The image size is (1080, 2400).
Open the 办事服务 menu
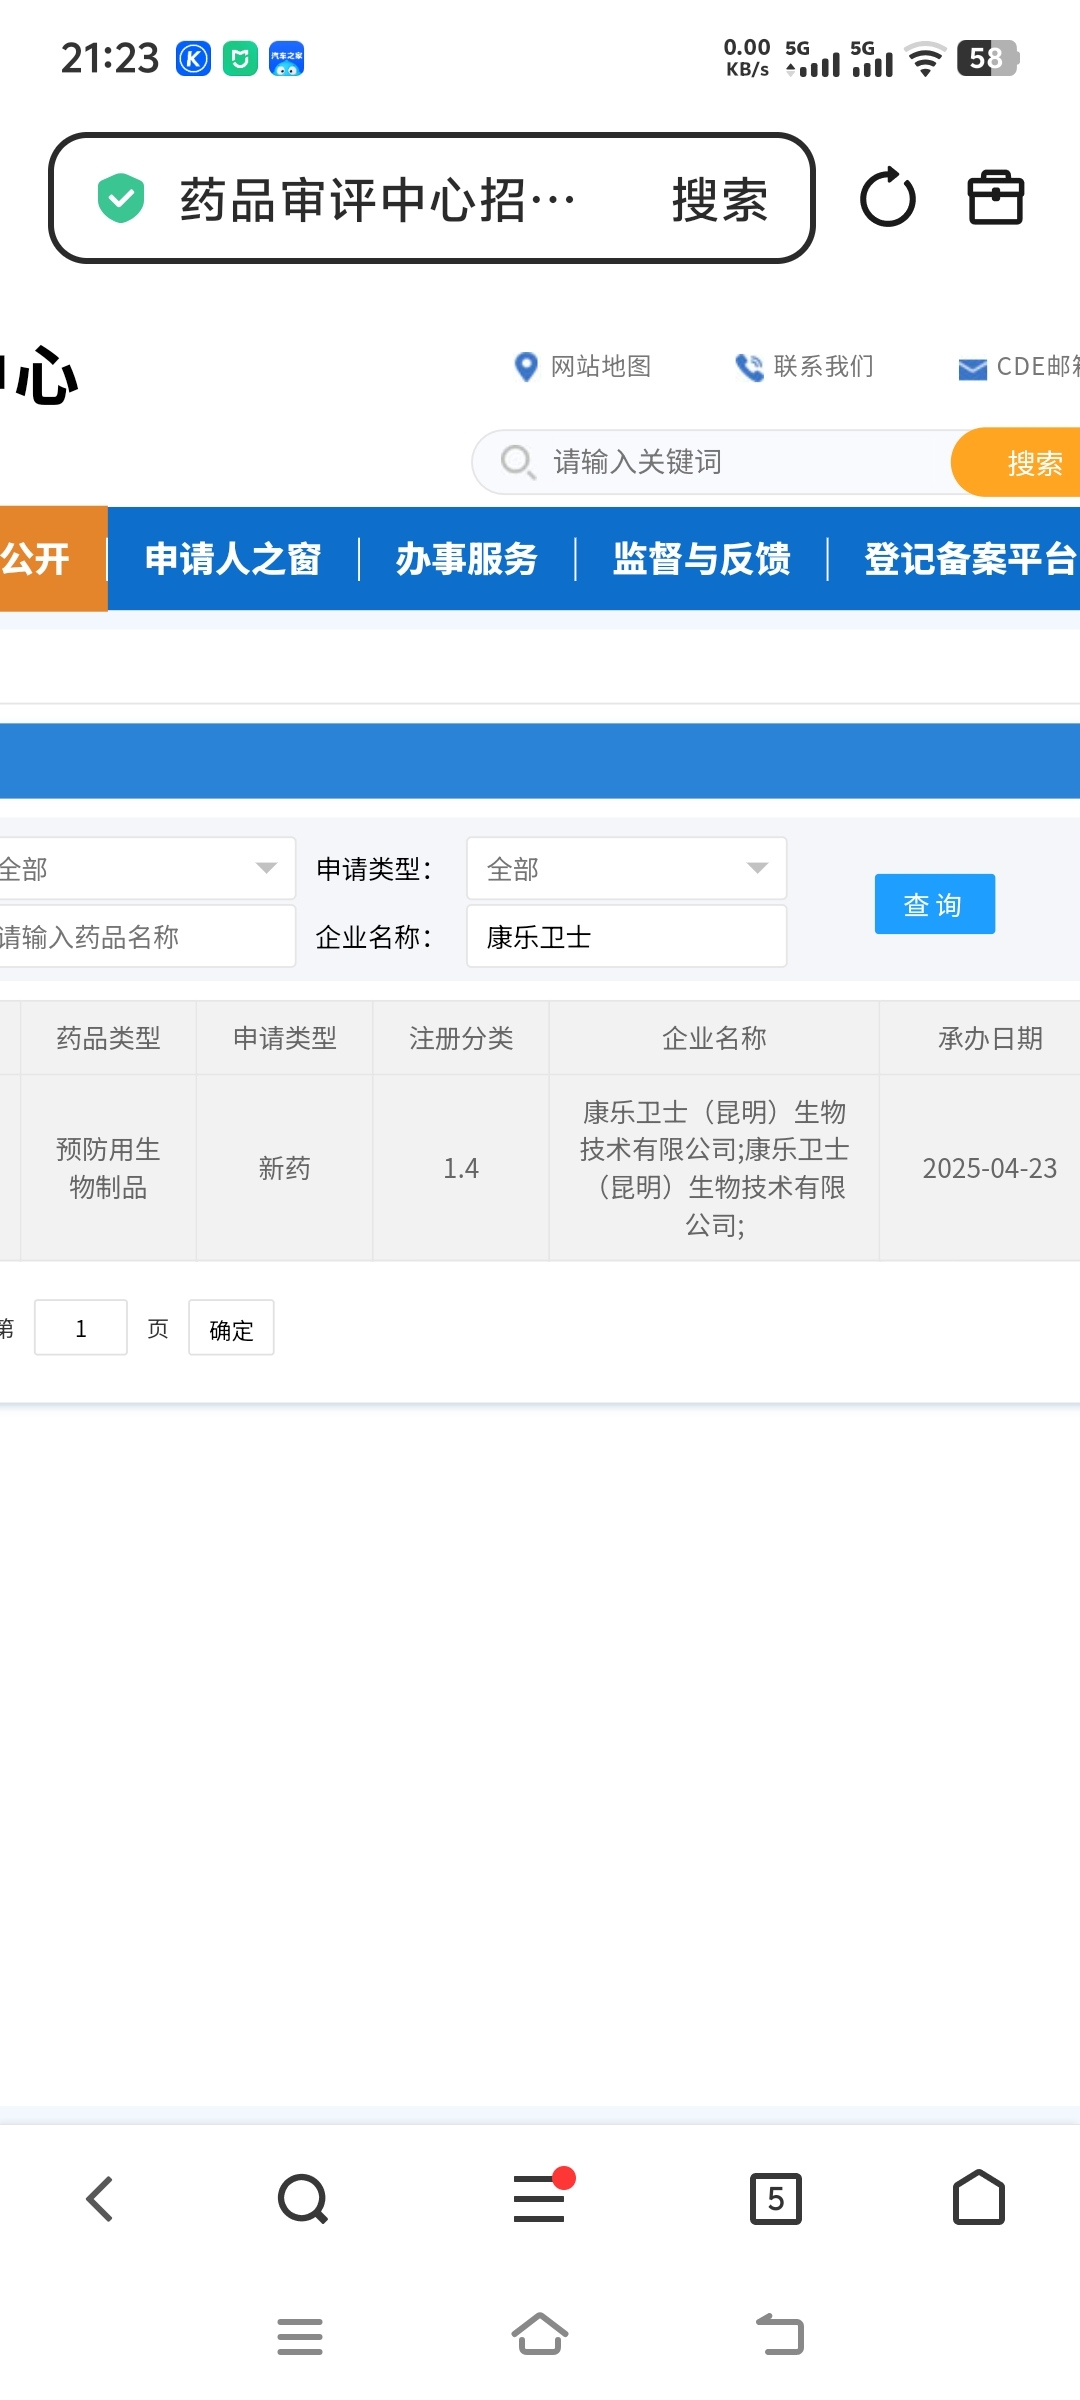point(467,559)
